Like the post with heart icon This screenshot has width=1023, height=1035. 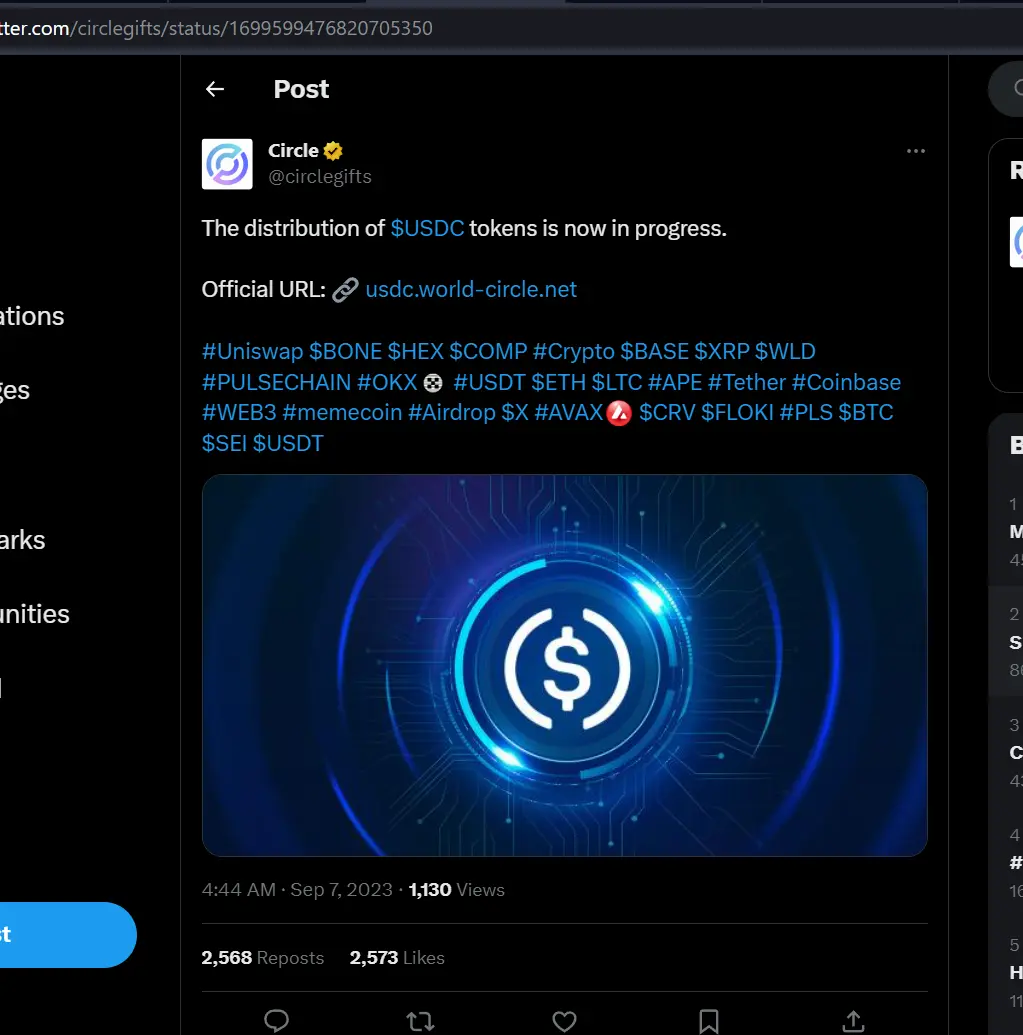[564, 1021]
